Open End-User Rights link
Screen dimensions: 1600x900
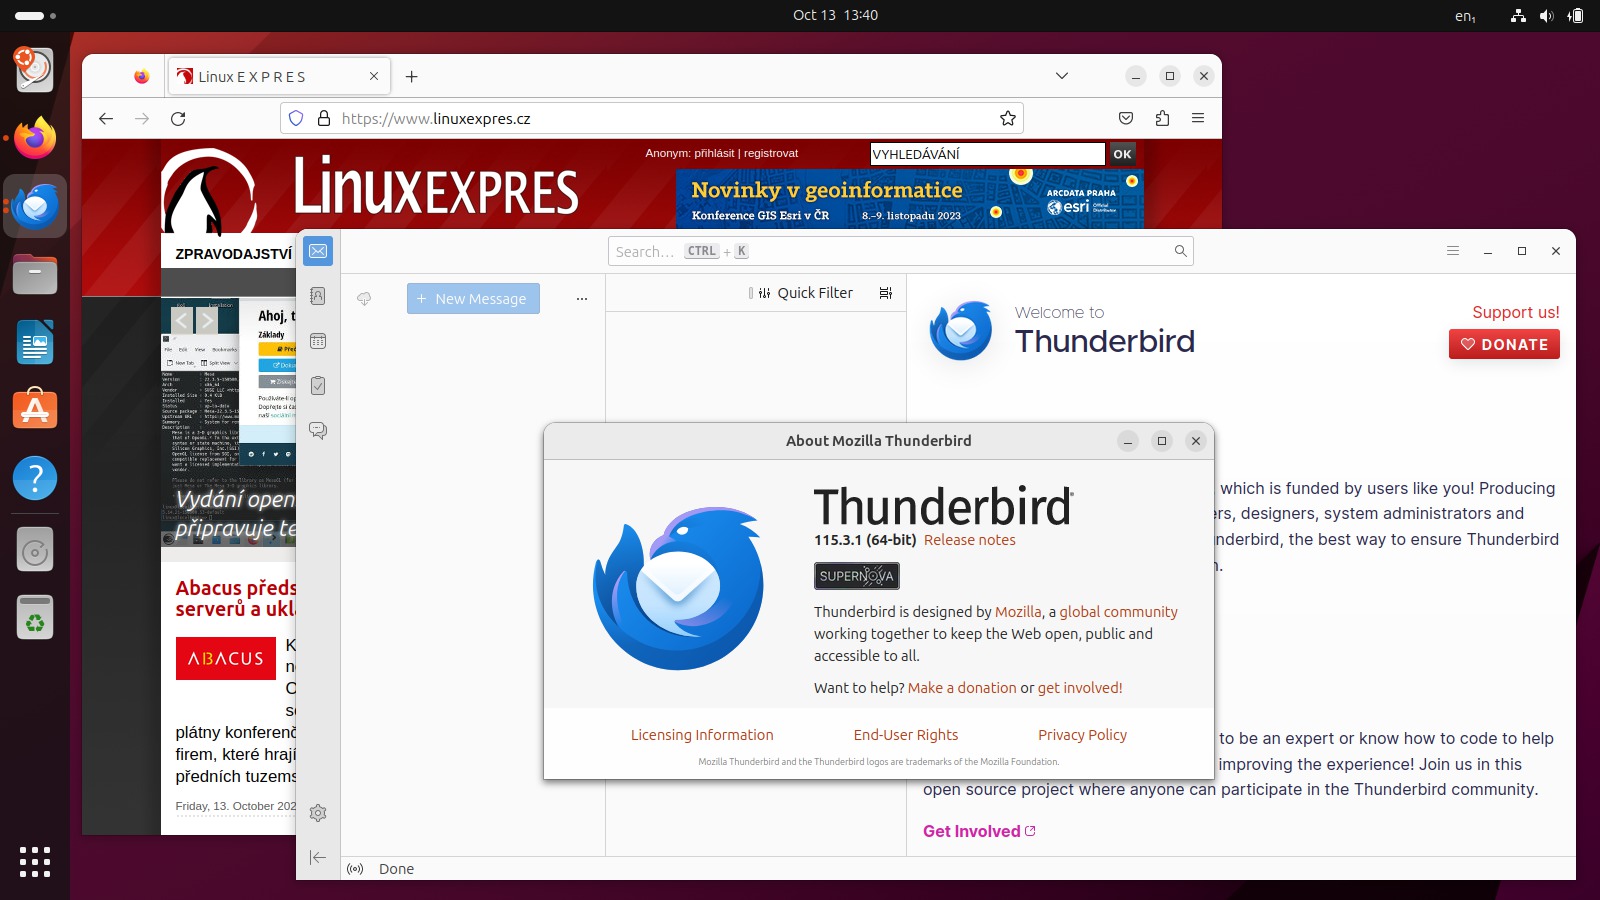tap(906, 735)
